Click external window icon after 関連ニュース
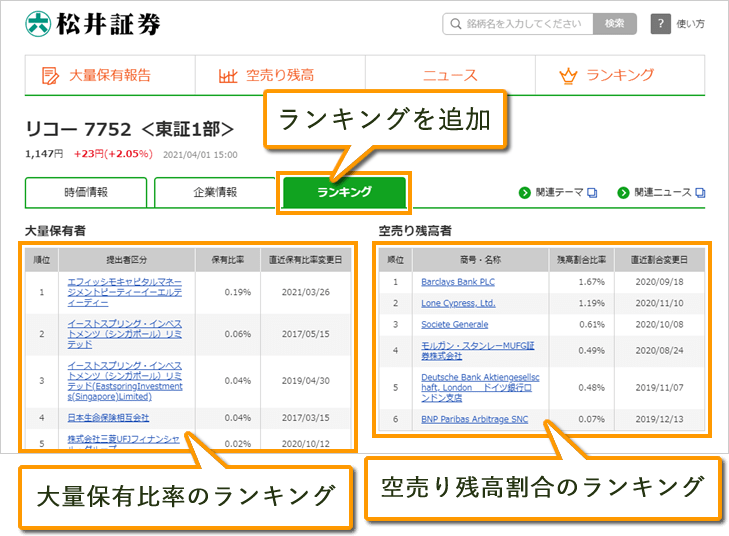Image resolution: width=729 pixels, height=536 pixels. click(x=700, y=192)
